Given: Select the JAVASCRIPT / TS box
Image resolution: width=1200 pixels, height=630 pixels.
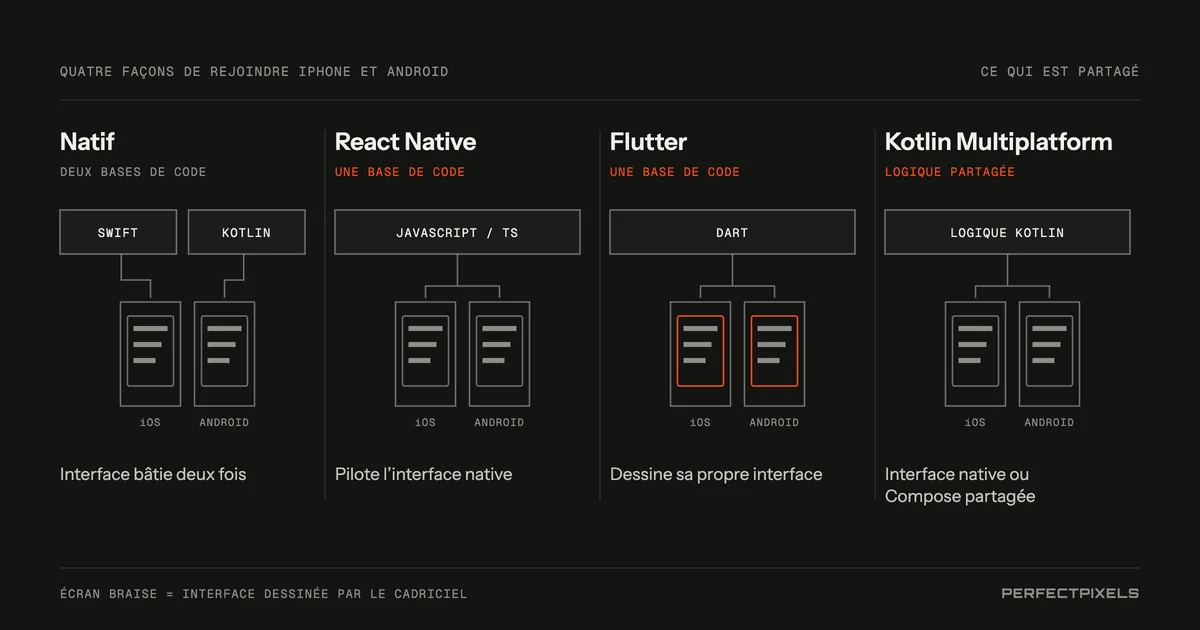Looking at the screenshot, I should click(x=457, y=232).
